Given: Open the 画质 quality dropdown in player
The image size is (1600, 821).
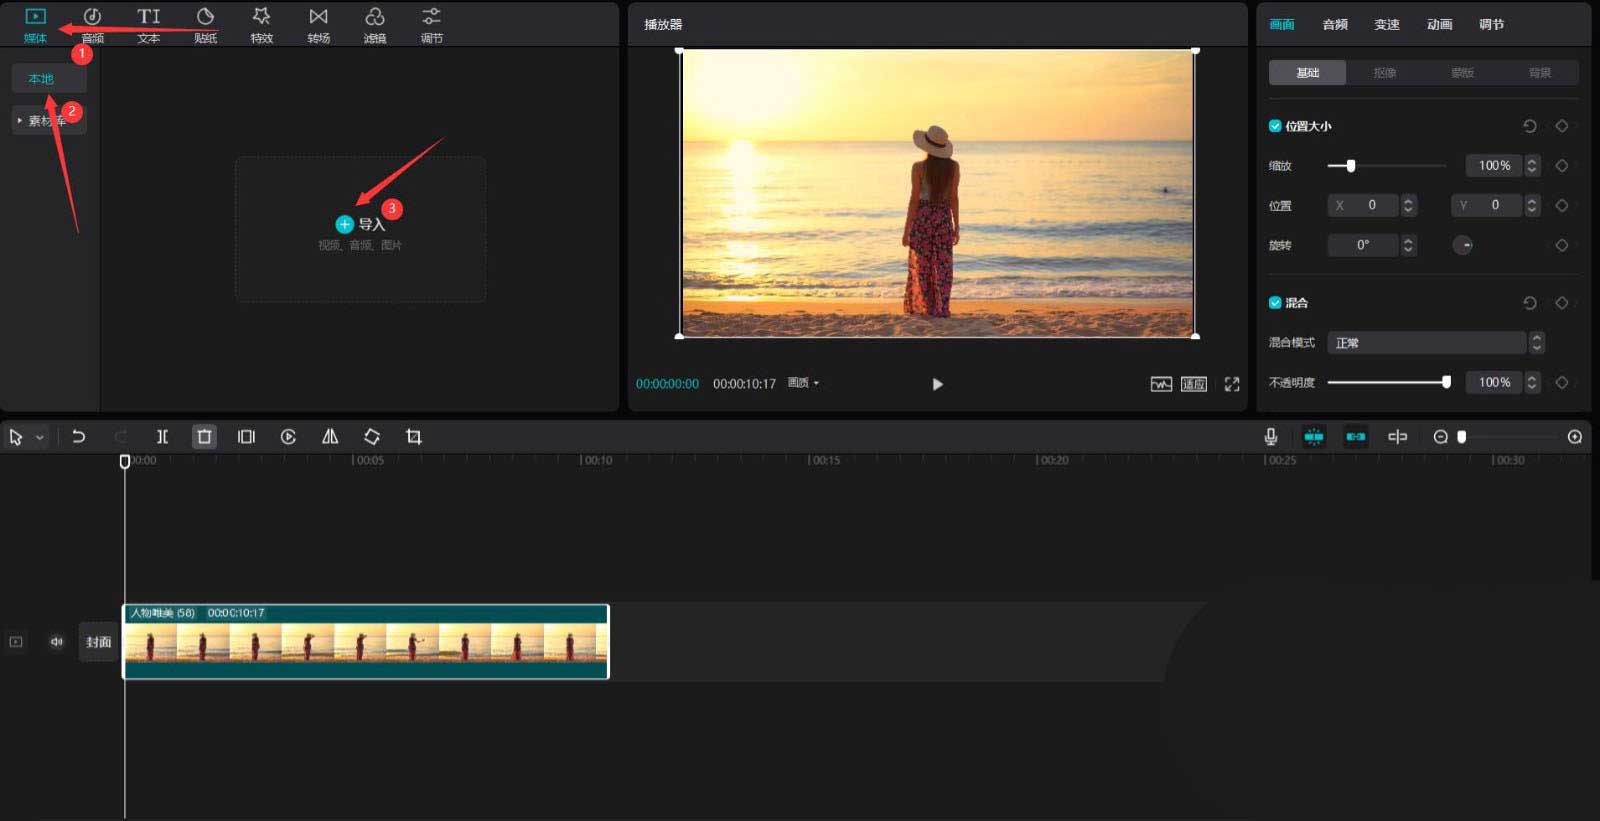Looking at the screenshot, I should click(803, 383).
